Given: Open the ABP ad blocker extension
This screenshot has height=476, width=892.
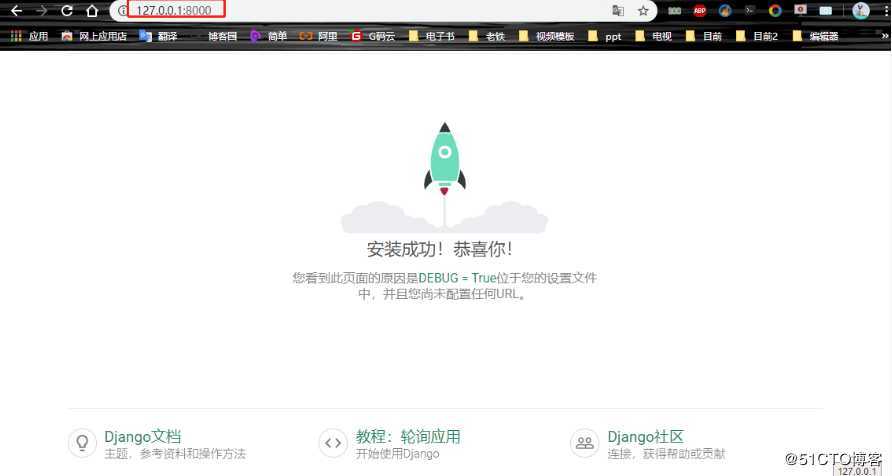Looking at the screenshot, I should tap(700, 10).
